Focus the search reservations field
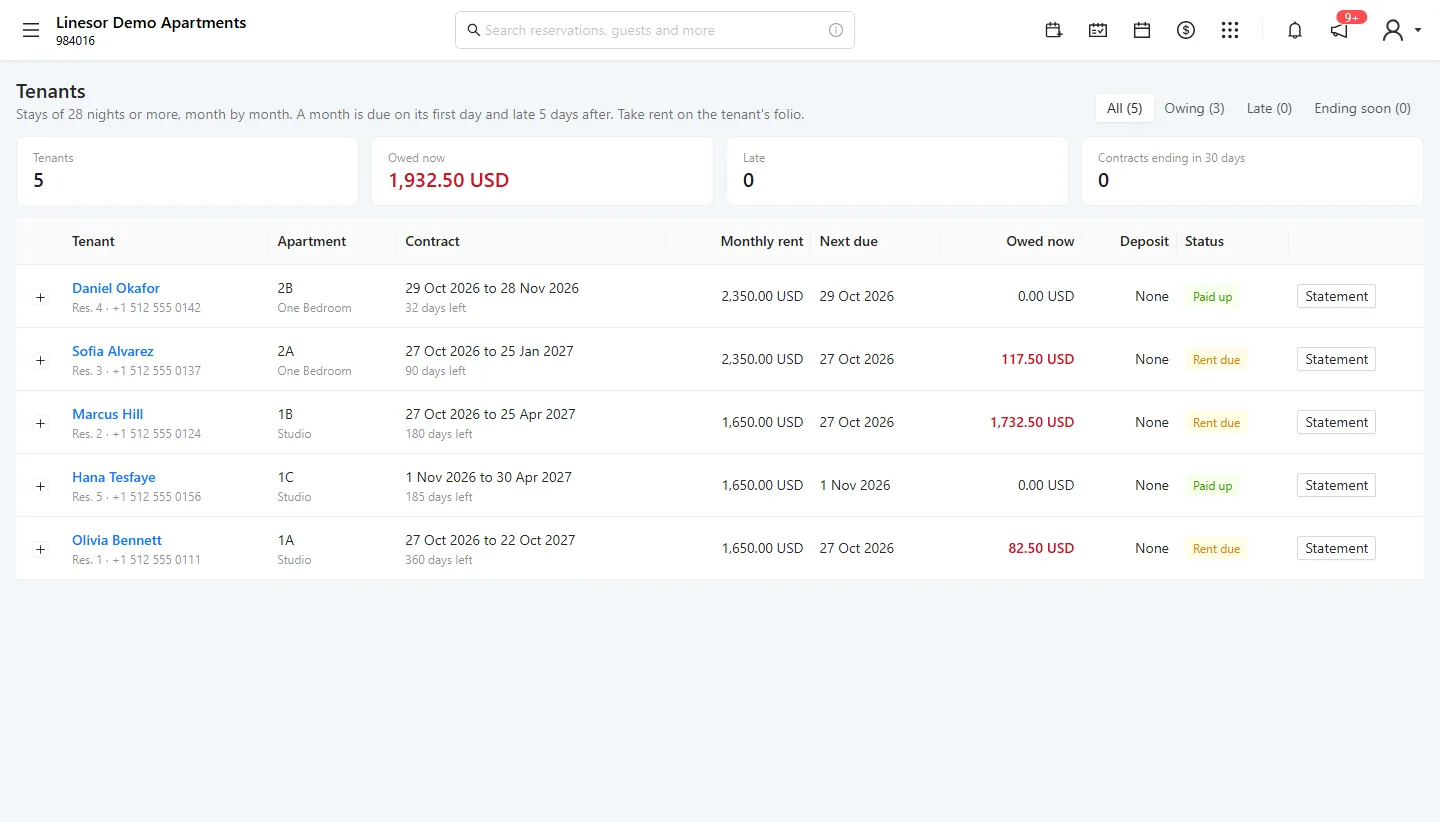 point(655,30)
